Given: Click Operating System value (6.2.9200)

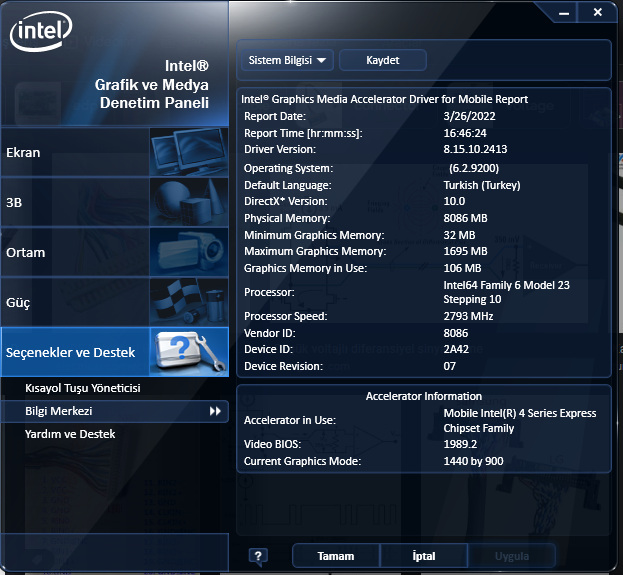Looking at the screenshot, I should click(474, 168).
